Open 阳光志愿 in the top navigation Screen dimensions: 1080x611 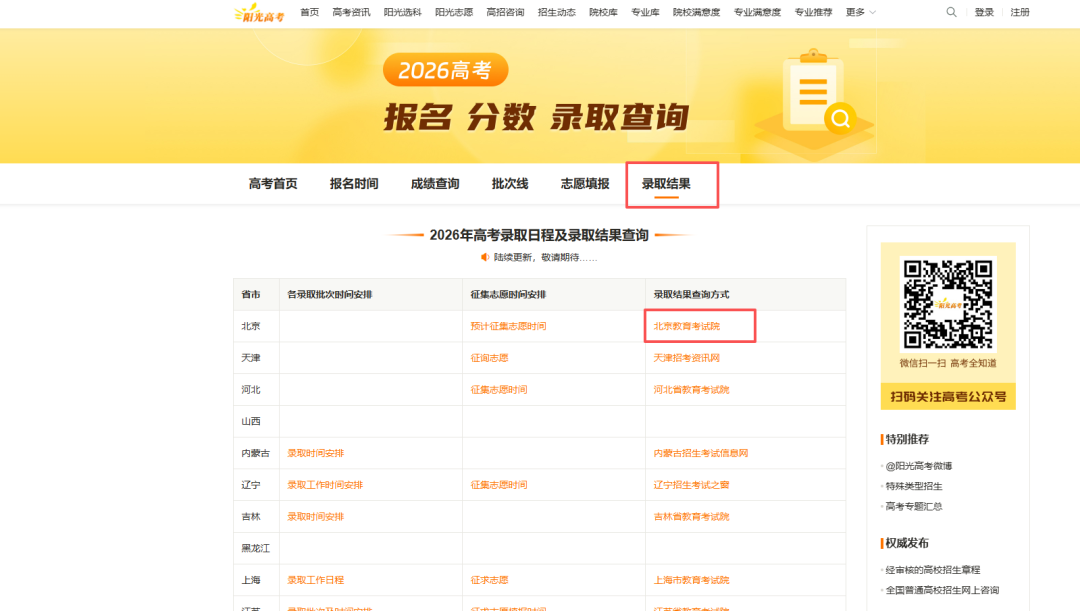tap(454, 12)
